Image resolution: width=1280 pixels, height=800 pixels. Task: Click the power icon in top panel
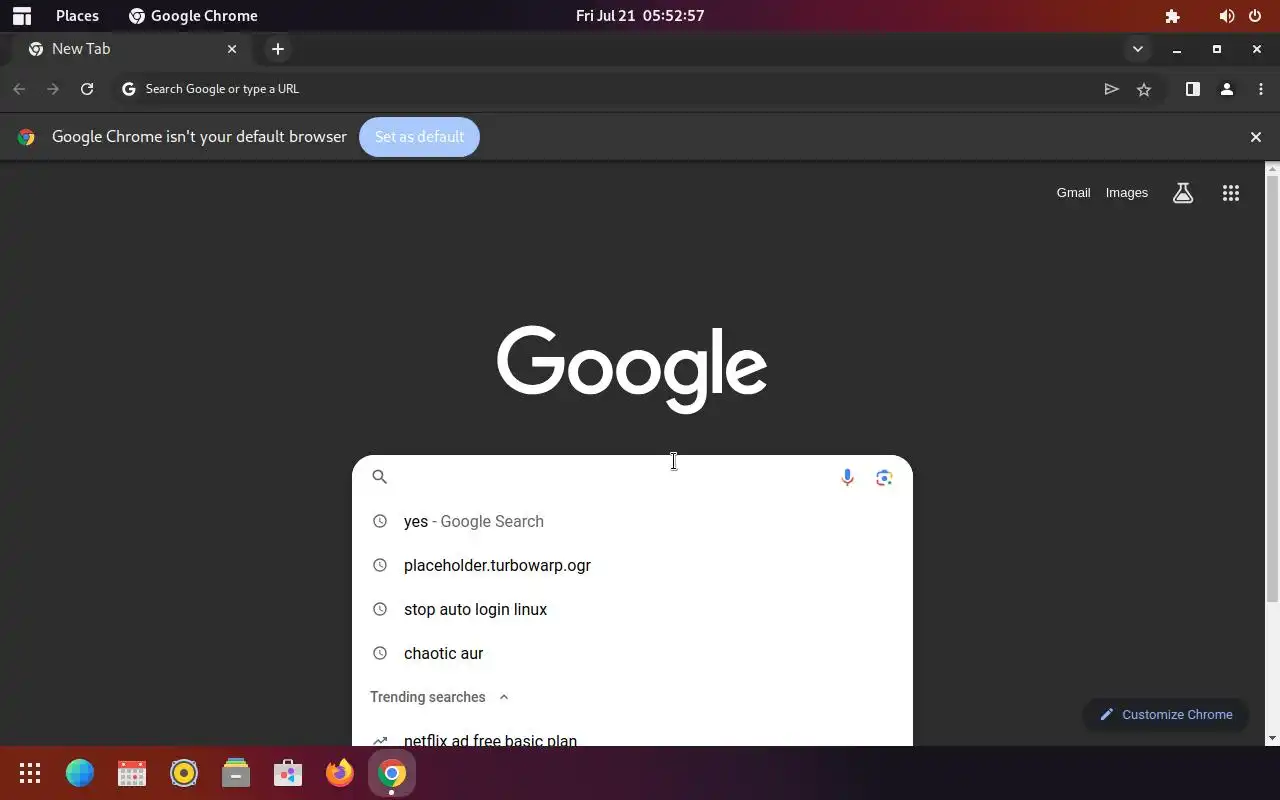click(1255, 16)
